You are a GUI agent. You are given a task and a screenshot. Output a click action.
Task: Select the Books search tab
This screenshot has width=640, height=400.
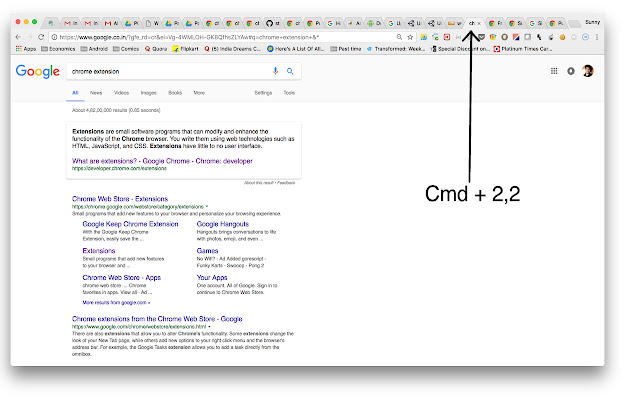click(175, 93)
